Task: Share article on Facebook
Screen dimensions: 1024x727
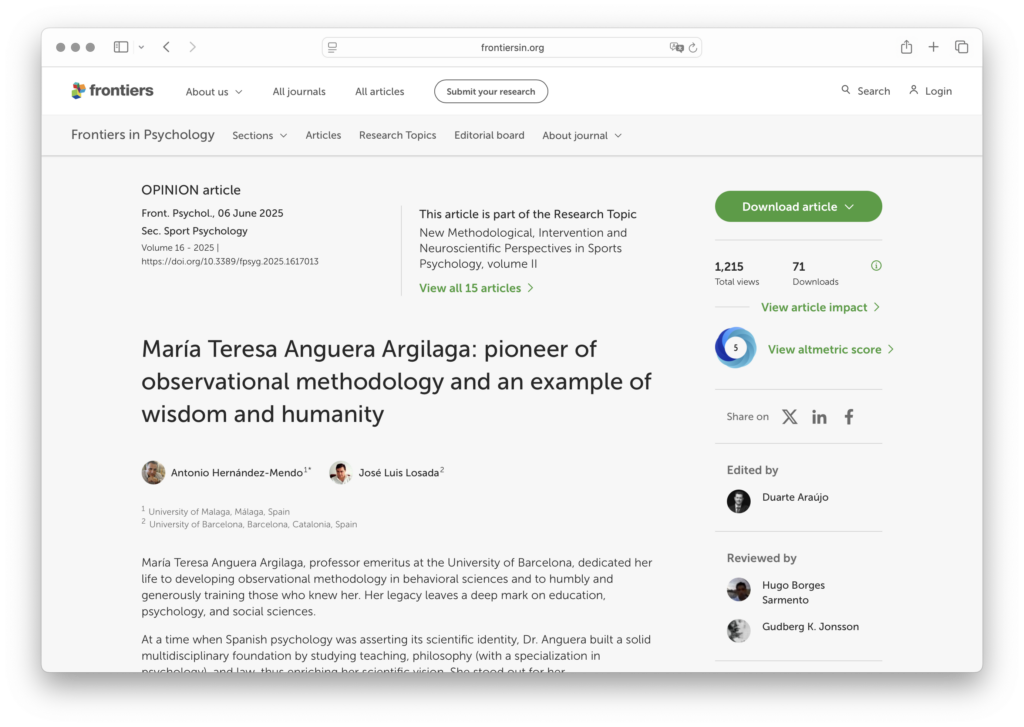Action: [849, 417]
